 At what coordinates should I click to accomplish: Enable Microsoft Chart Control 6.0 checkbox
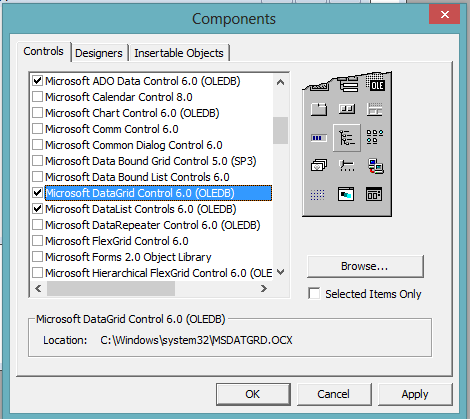(37, 113)
